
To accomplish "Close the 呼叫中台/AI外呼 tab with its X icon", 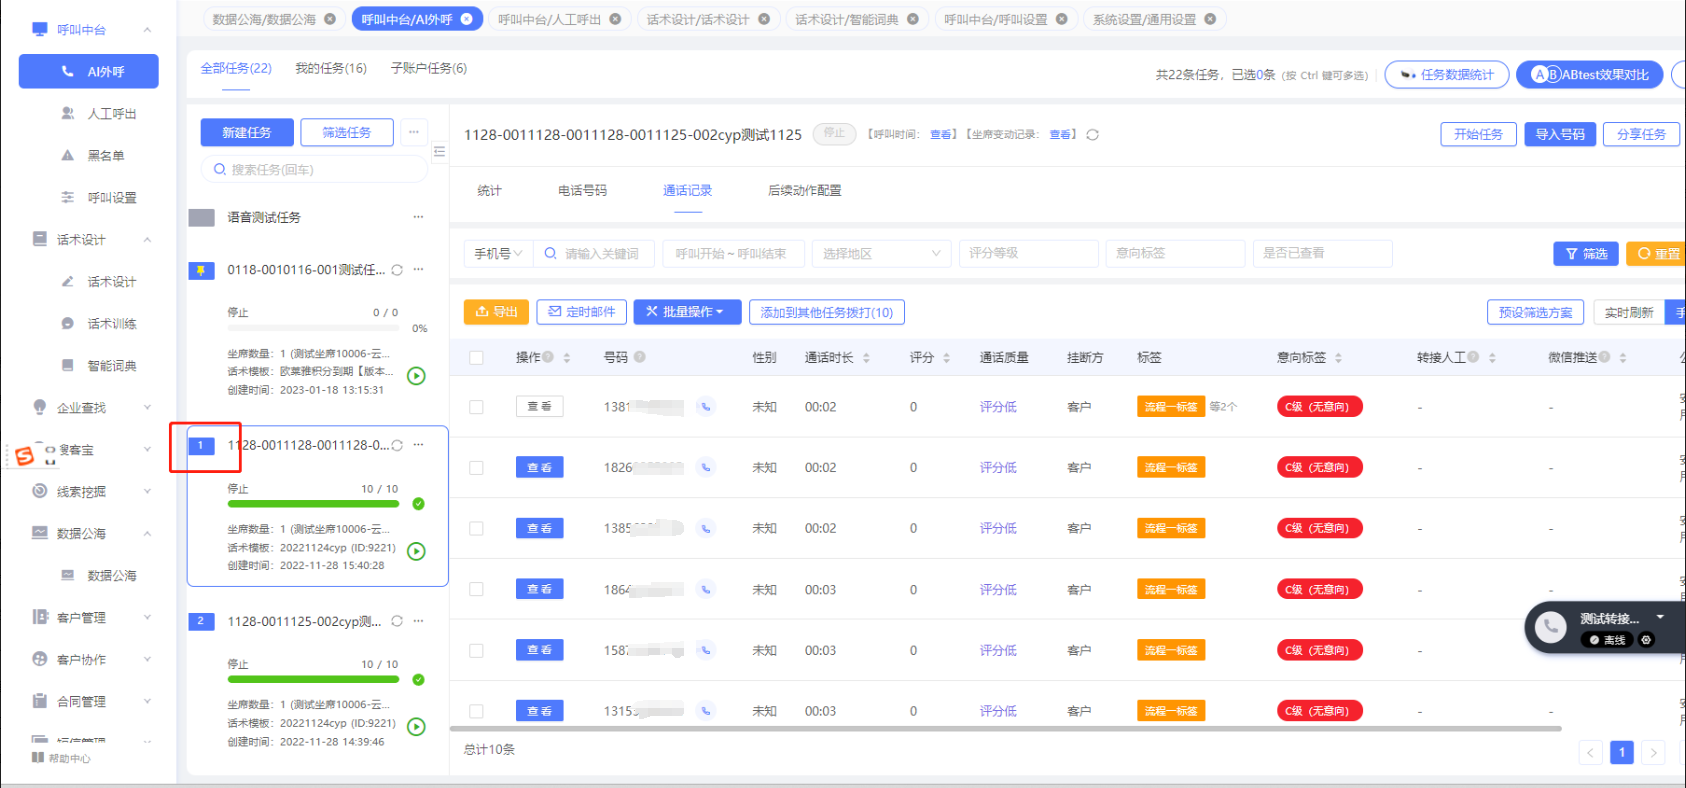I will (467, 19).
